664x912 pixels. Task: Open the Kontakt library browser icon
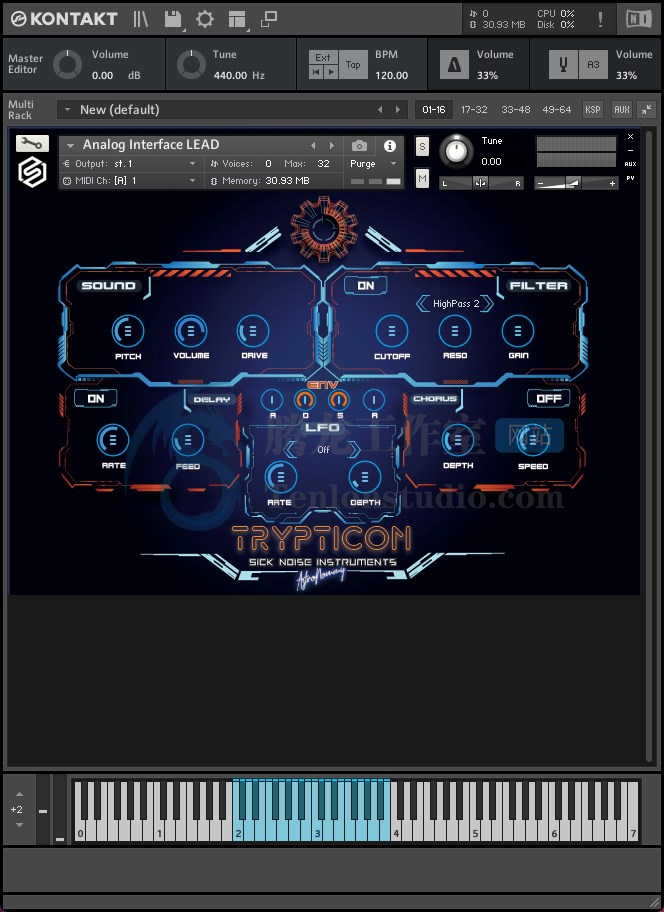141,19
